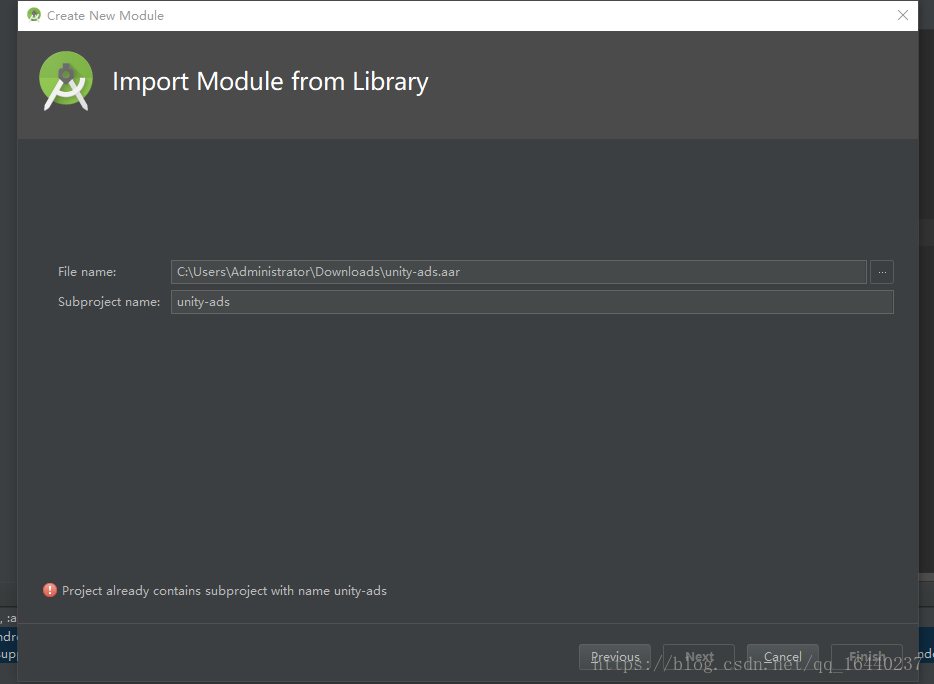
Task: Close the Create New Module window
Action: 902,15
